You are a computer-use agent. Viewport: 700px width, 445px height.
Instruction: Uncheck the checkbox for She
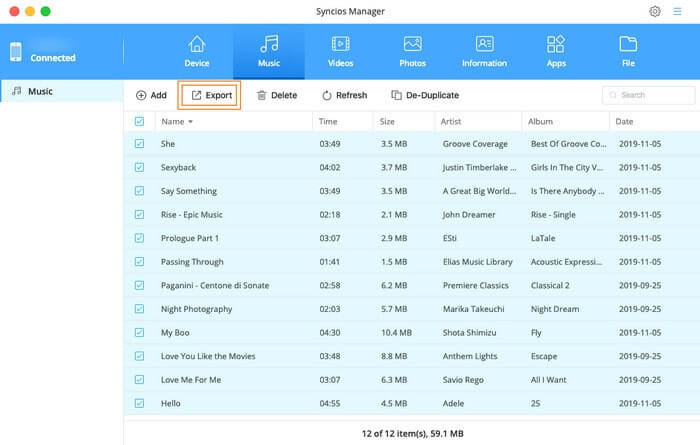coord(139,144)
